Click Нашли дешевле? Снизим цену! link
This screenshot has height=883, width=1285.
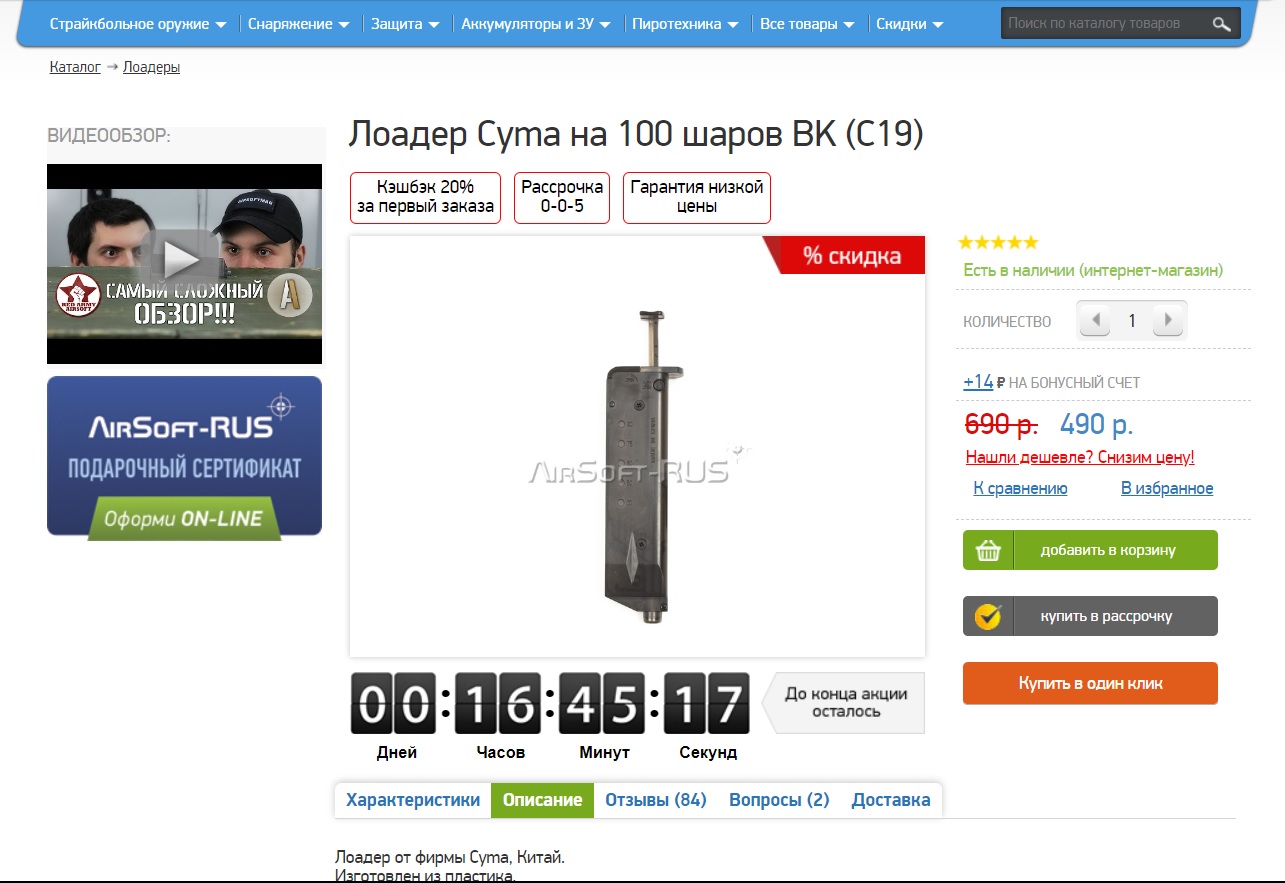point(1080,457)
